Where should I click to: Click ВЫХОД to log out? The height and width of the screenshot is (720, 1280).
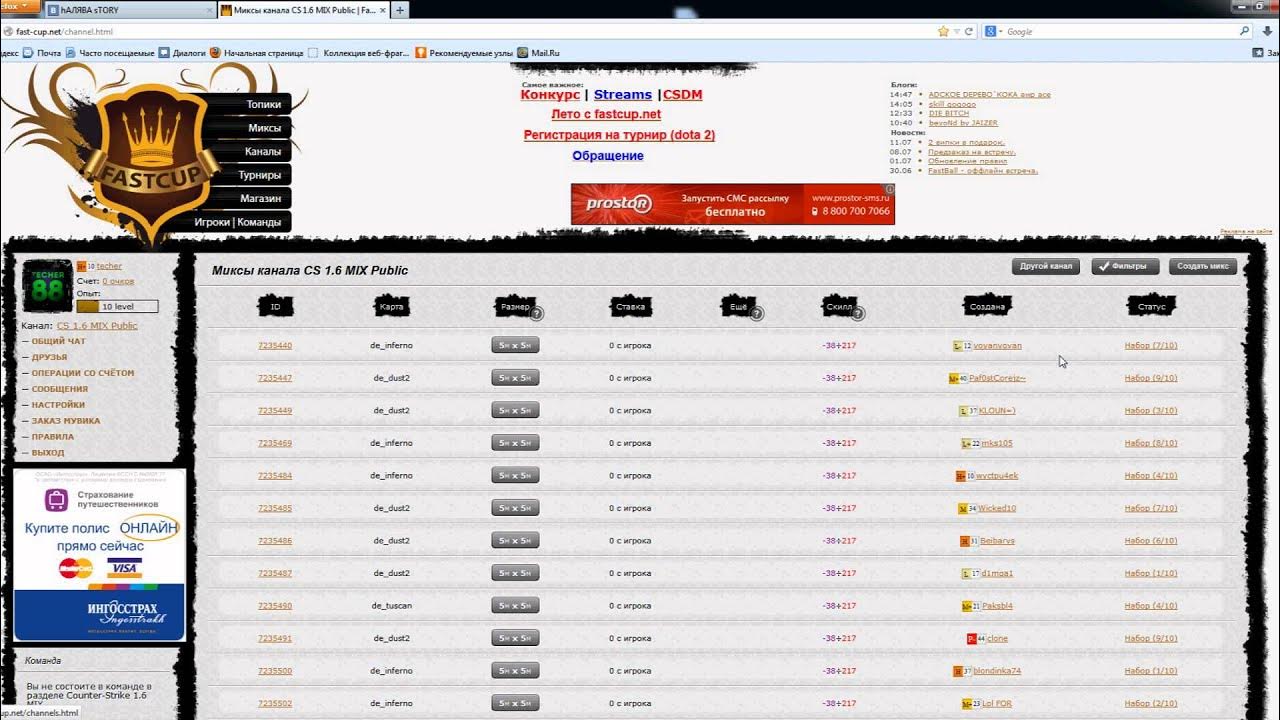click(47, 453)
